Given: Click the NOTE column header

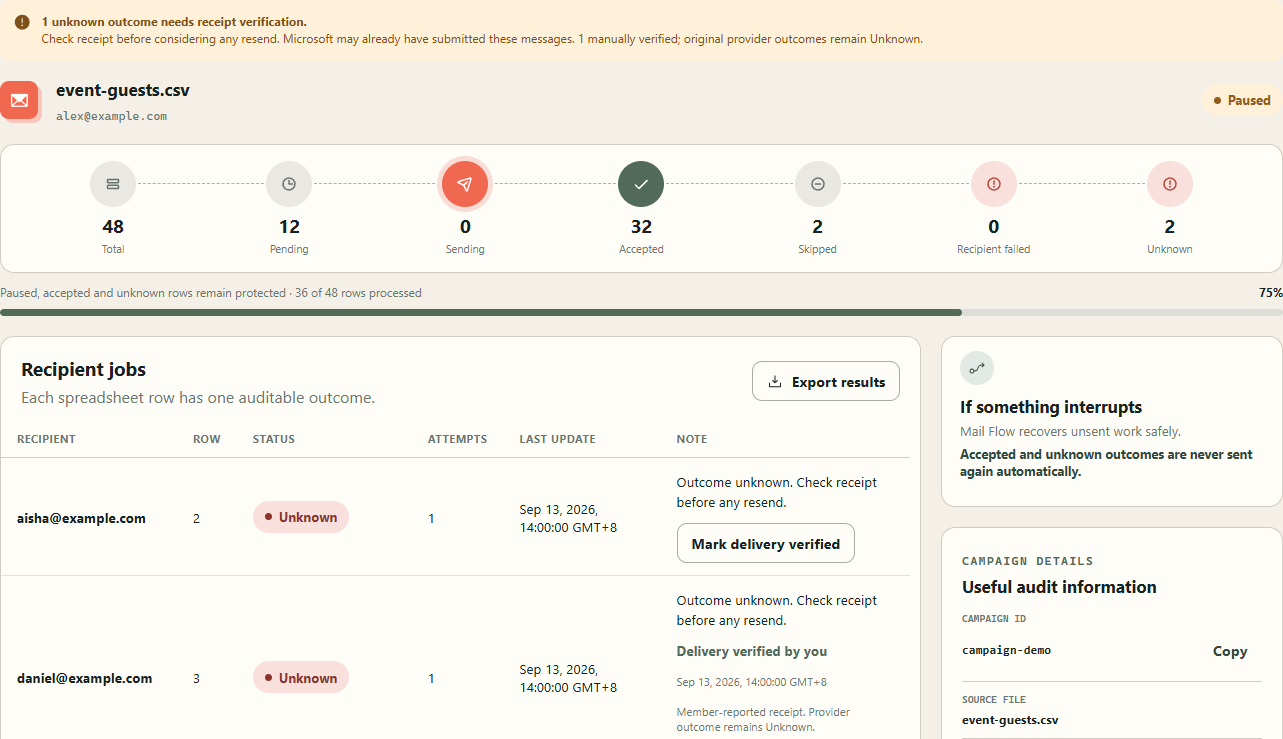Looking at the screenshot, I should pyautogui.click(x=692, y=439).
